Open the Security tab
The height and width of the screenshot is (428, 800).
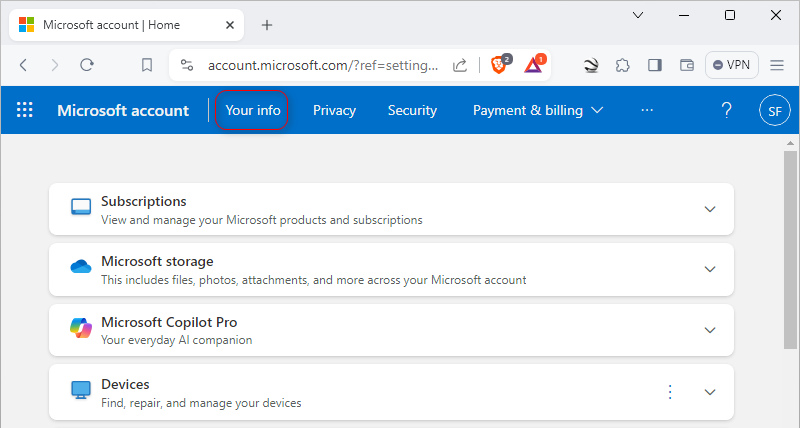[412, 110]
